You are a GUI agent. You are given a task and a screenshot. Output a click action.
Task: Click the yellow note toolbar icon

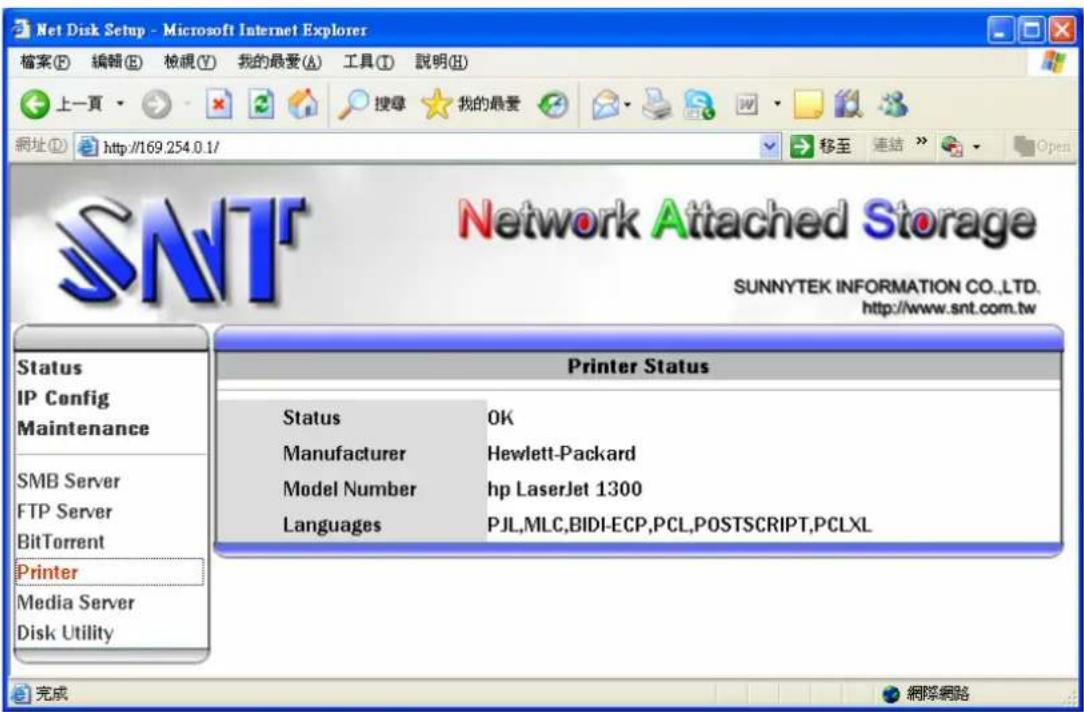[x=807, y=105]
